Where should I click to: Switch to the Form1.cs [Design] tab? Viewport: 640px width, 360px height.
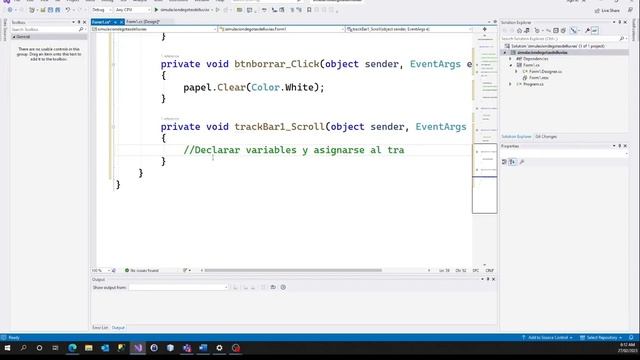[x=143, y=22]
